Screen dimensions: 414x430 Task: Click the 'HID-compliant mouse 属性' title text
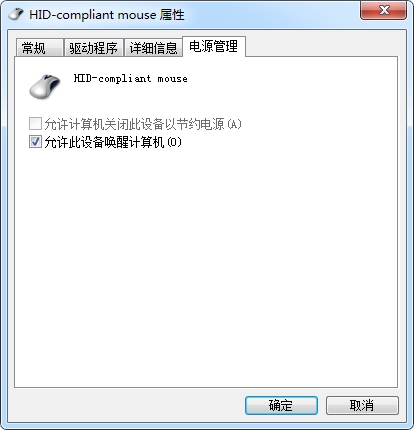click(107, 15)
